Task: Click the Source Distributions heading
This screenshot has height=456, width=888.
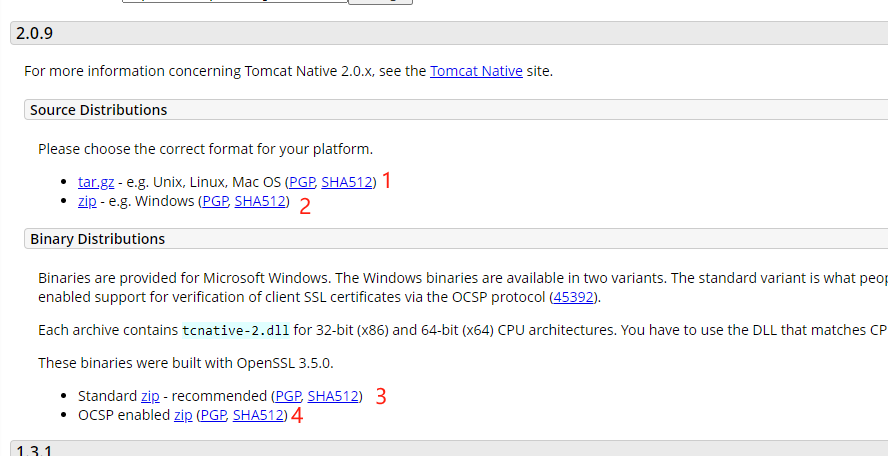Action: 99,110
